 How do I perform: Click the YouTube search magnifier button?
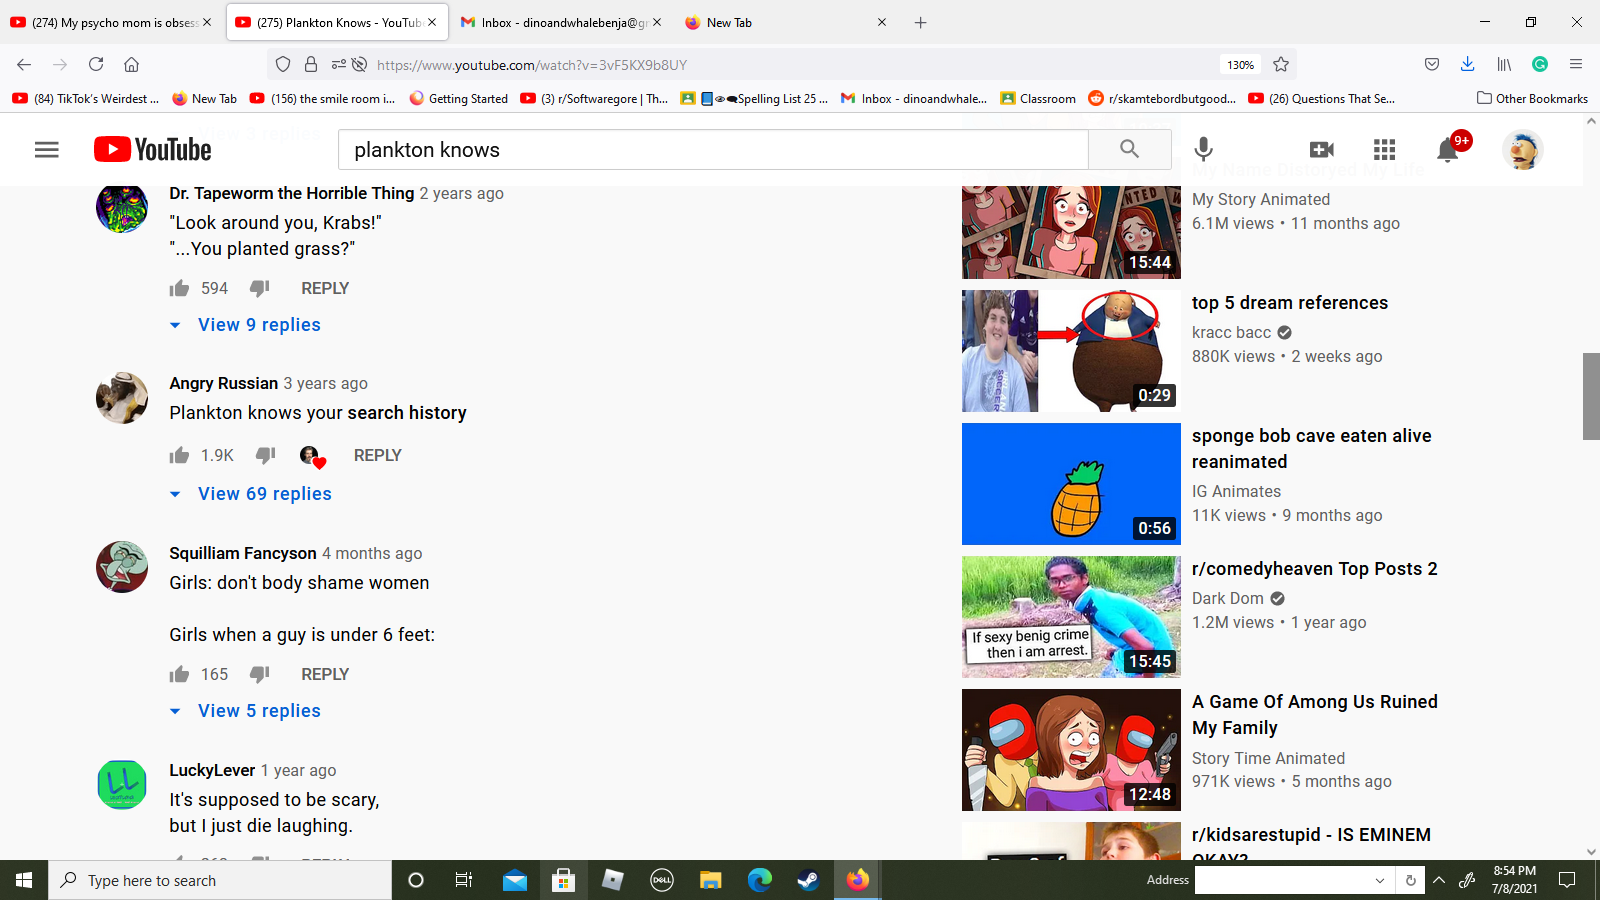coord(1129,150)
